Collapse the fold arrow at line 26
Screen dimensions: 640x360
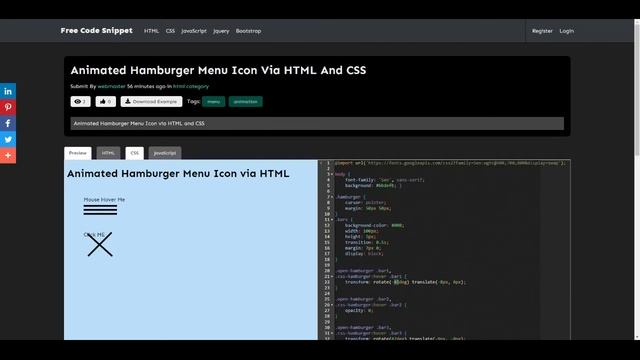pyautogui.click(x=332, y=305)
